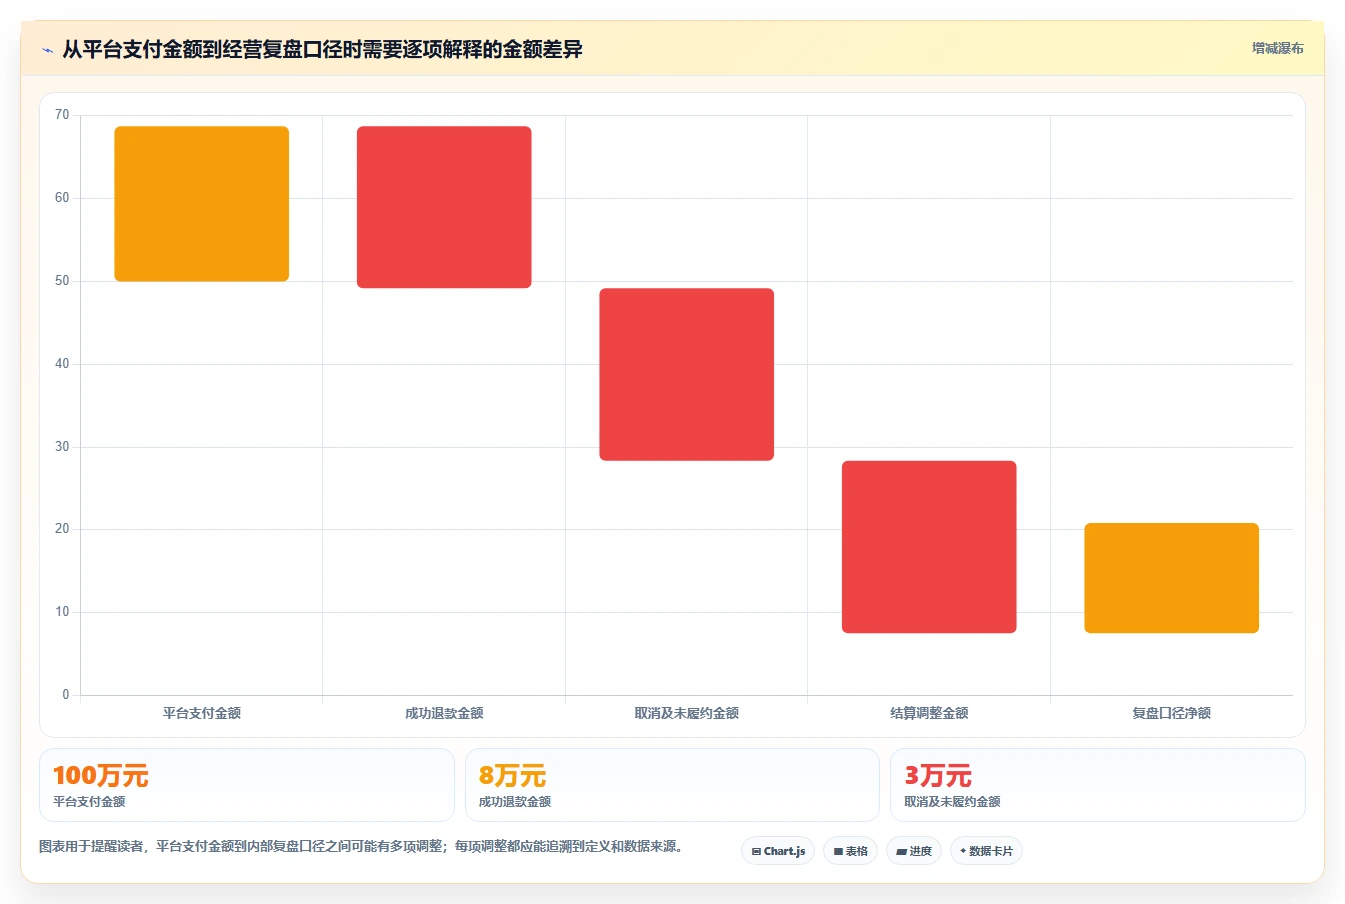The width and height of the screenshot is (1345, 904).
Task: Open the 3万元 取消及未履约金额 stat card
Action: coord(1098,785)
